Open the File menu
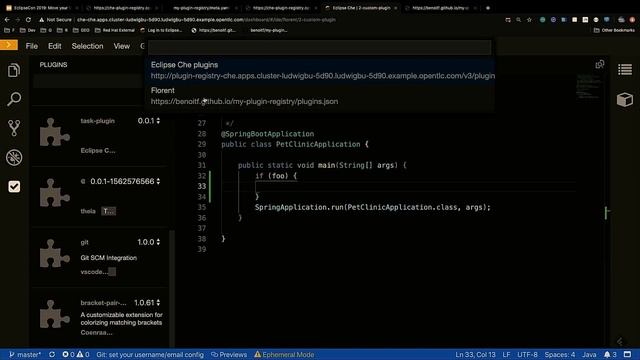 point(31,46)
